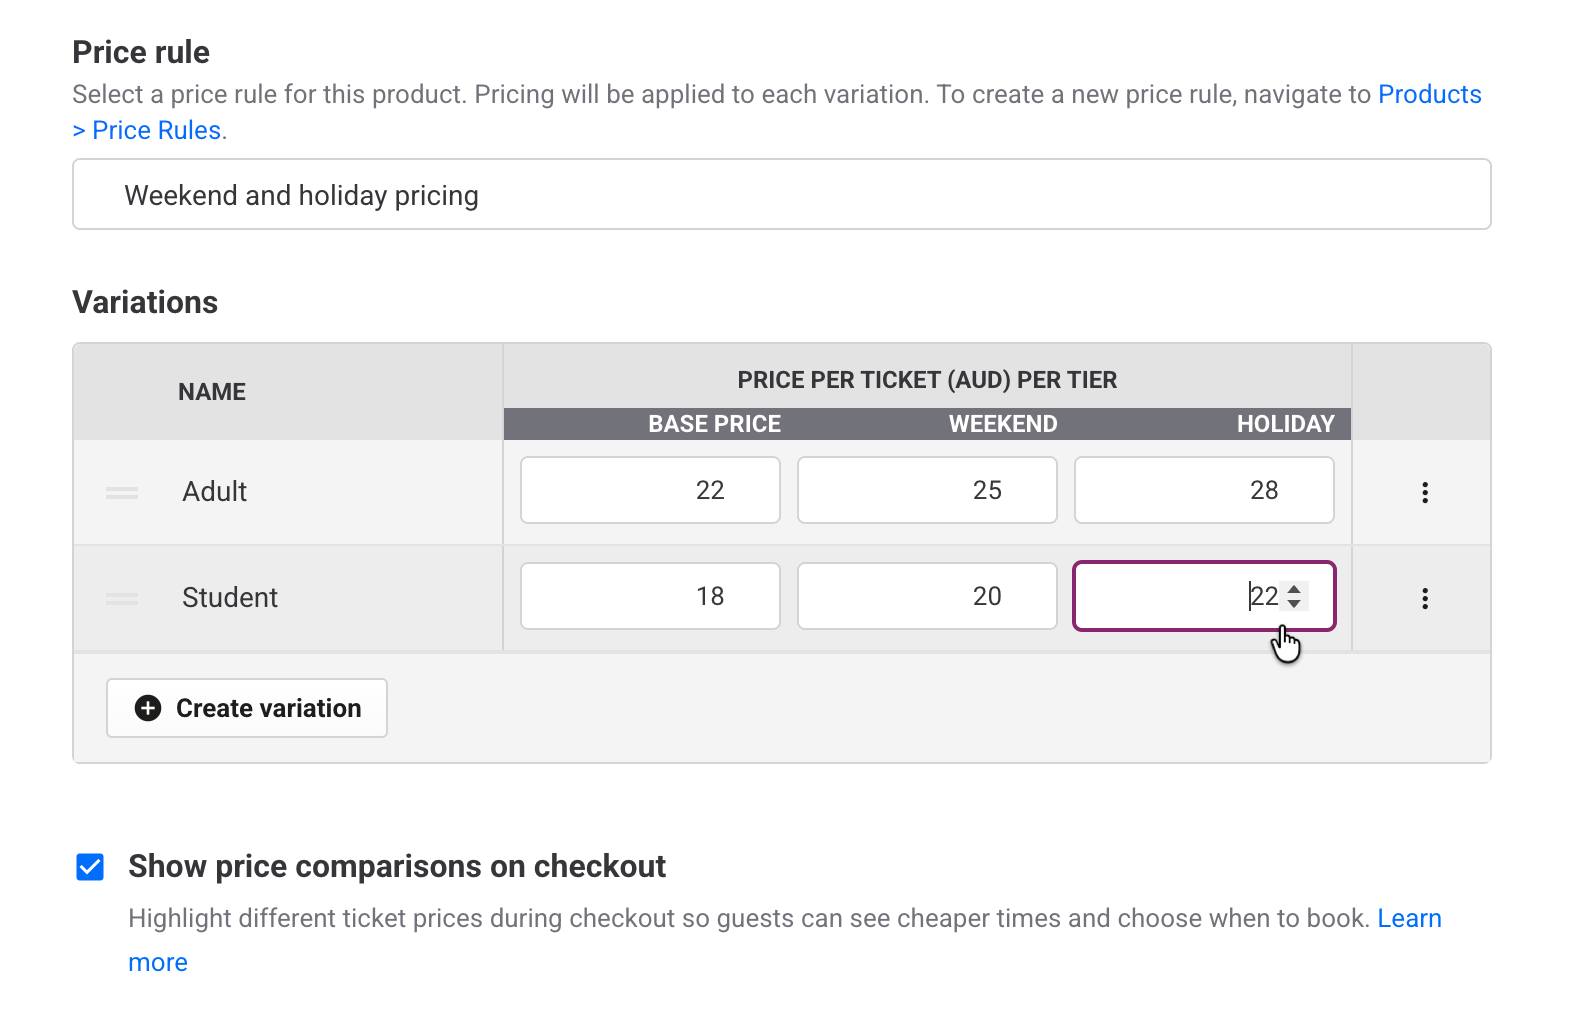
Task: Uncheck Show price comparisons on checkout
Action: click(90, 866)
